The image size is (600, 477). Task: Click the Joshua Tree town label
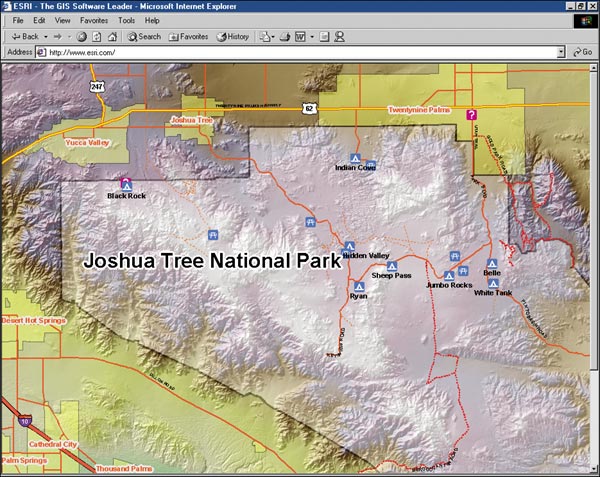[192, 120]
